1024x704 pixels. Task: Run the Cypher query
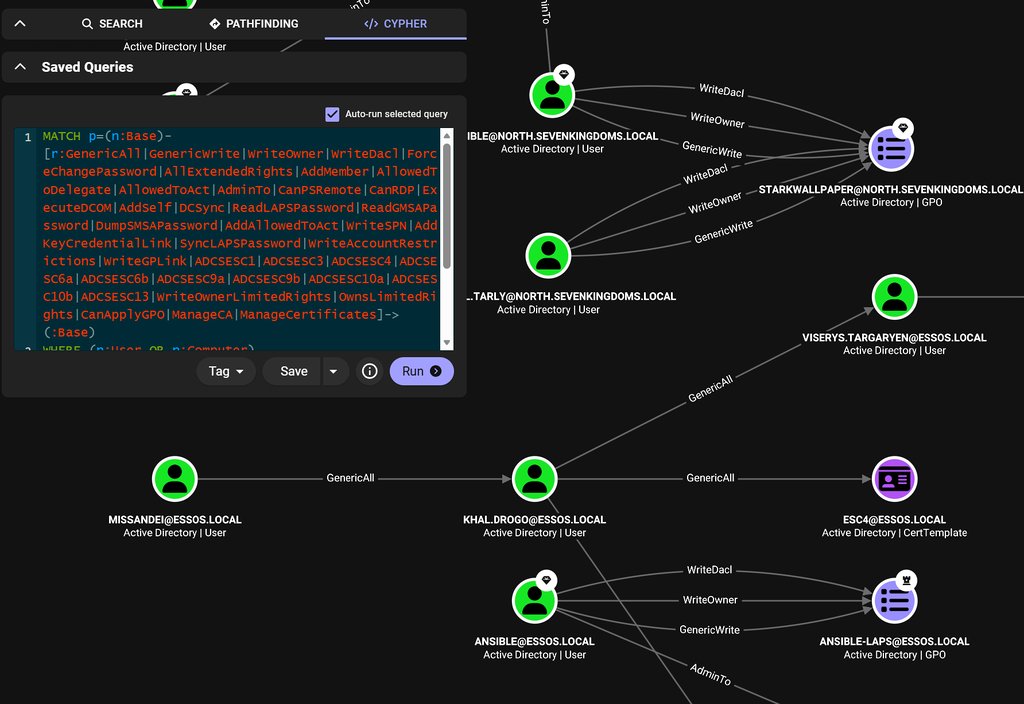[x=421, y=371]
